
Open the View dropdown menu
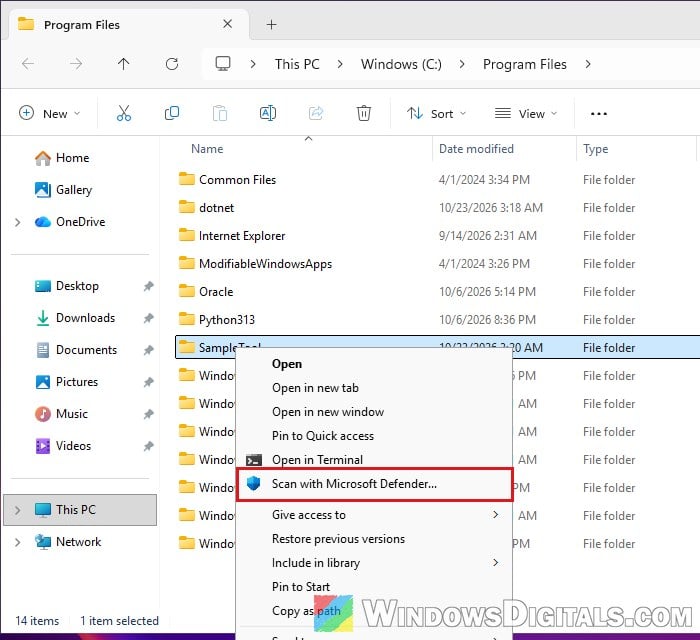click(x=526, y=113)
